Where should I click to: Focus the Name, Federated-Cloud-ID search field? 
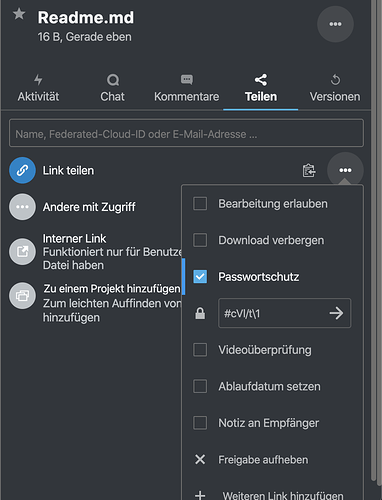[186, 133]
